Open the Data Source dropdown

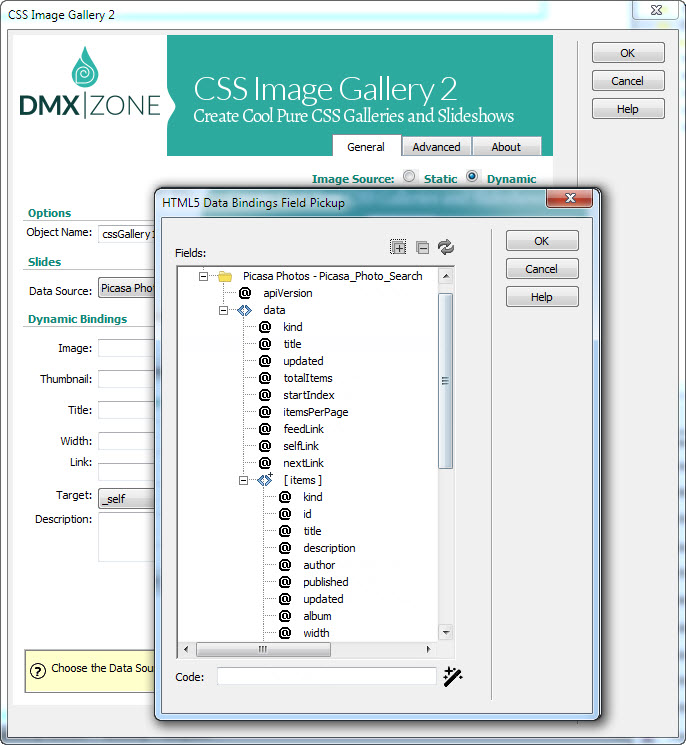coord(126,288)
